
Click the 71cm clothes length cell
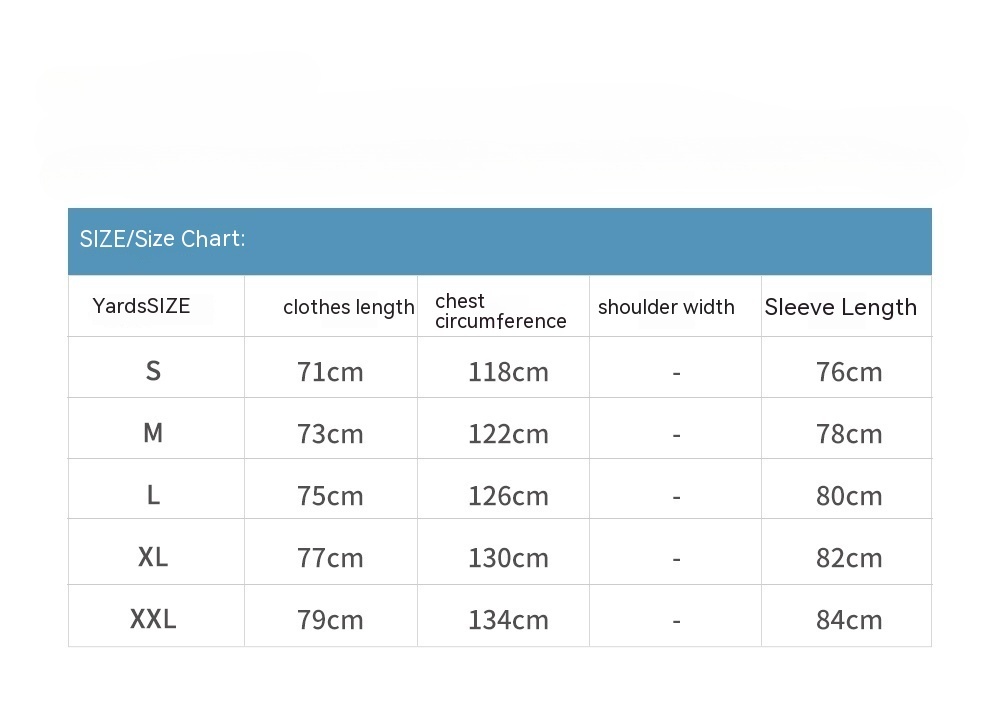click(330, 372)
